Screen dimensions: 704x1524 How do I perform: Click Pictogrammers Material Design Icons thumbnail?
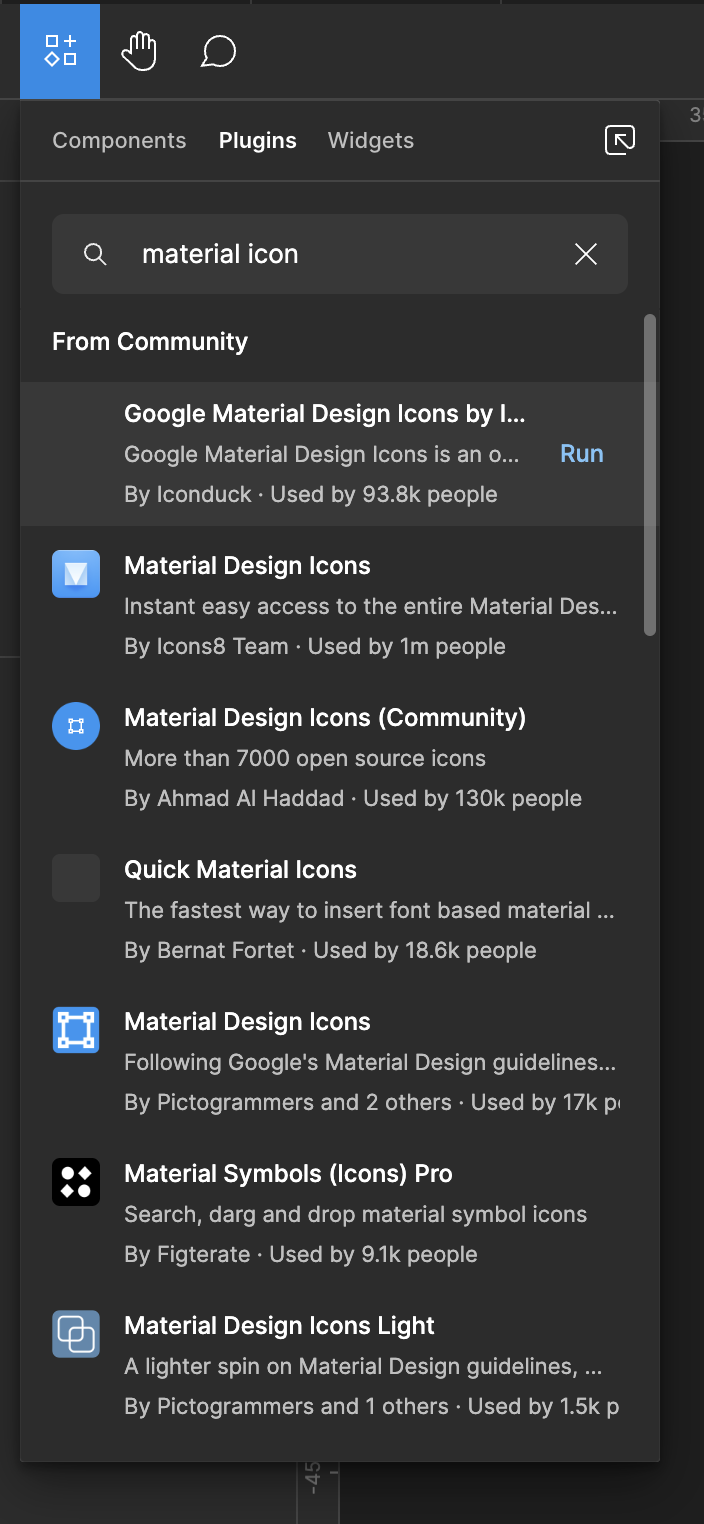76,1030
